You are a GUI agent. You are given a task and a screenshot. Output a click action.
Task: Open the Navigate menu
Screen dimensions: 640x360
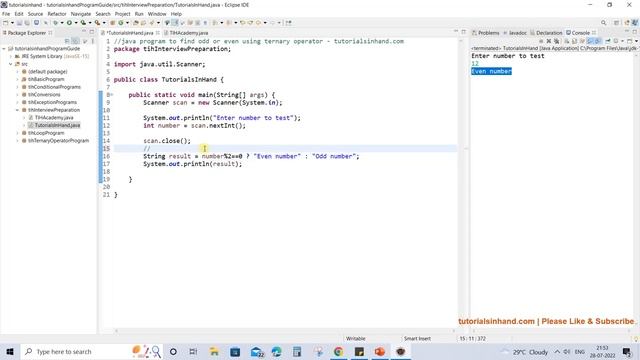(x=81, y=14)
